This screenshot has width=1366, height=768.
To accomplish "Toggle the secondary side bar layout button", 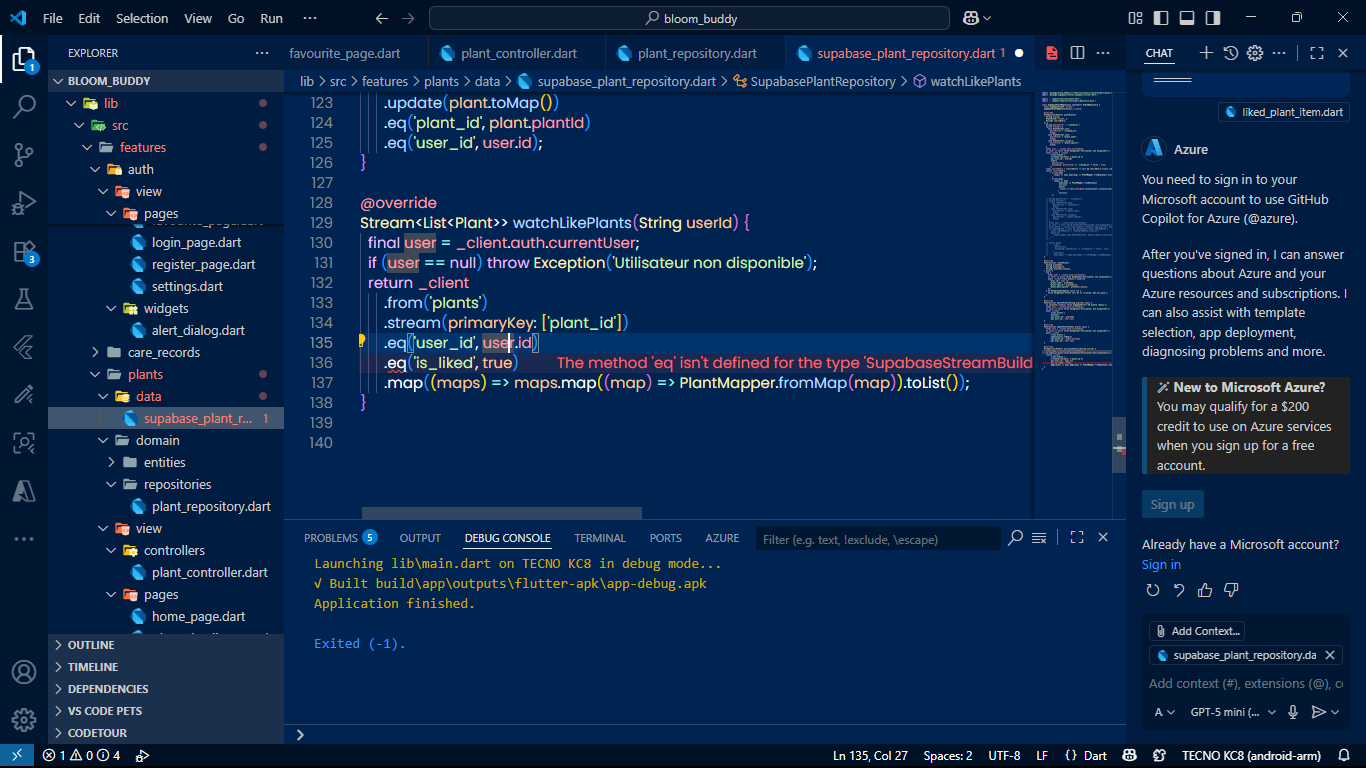I will [1213, 18].
